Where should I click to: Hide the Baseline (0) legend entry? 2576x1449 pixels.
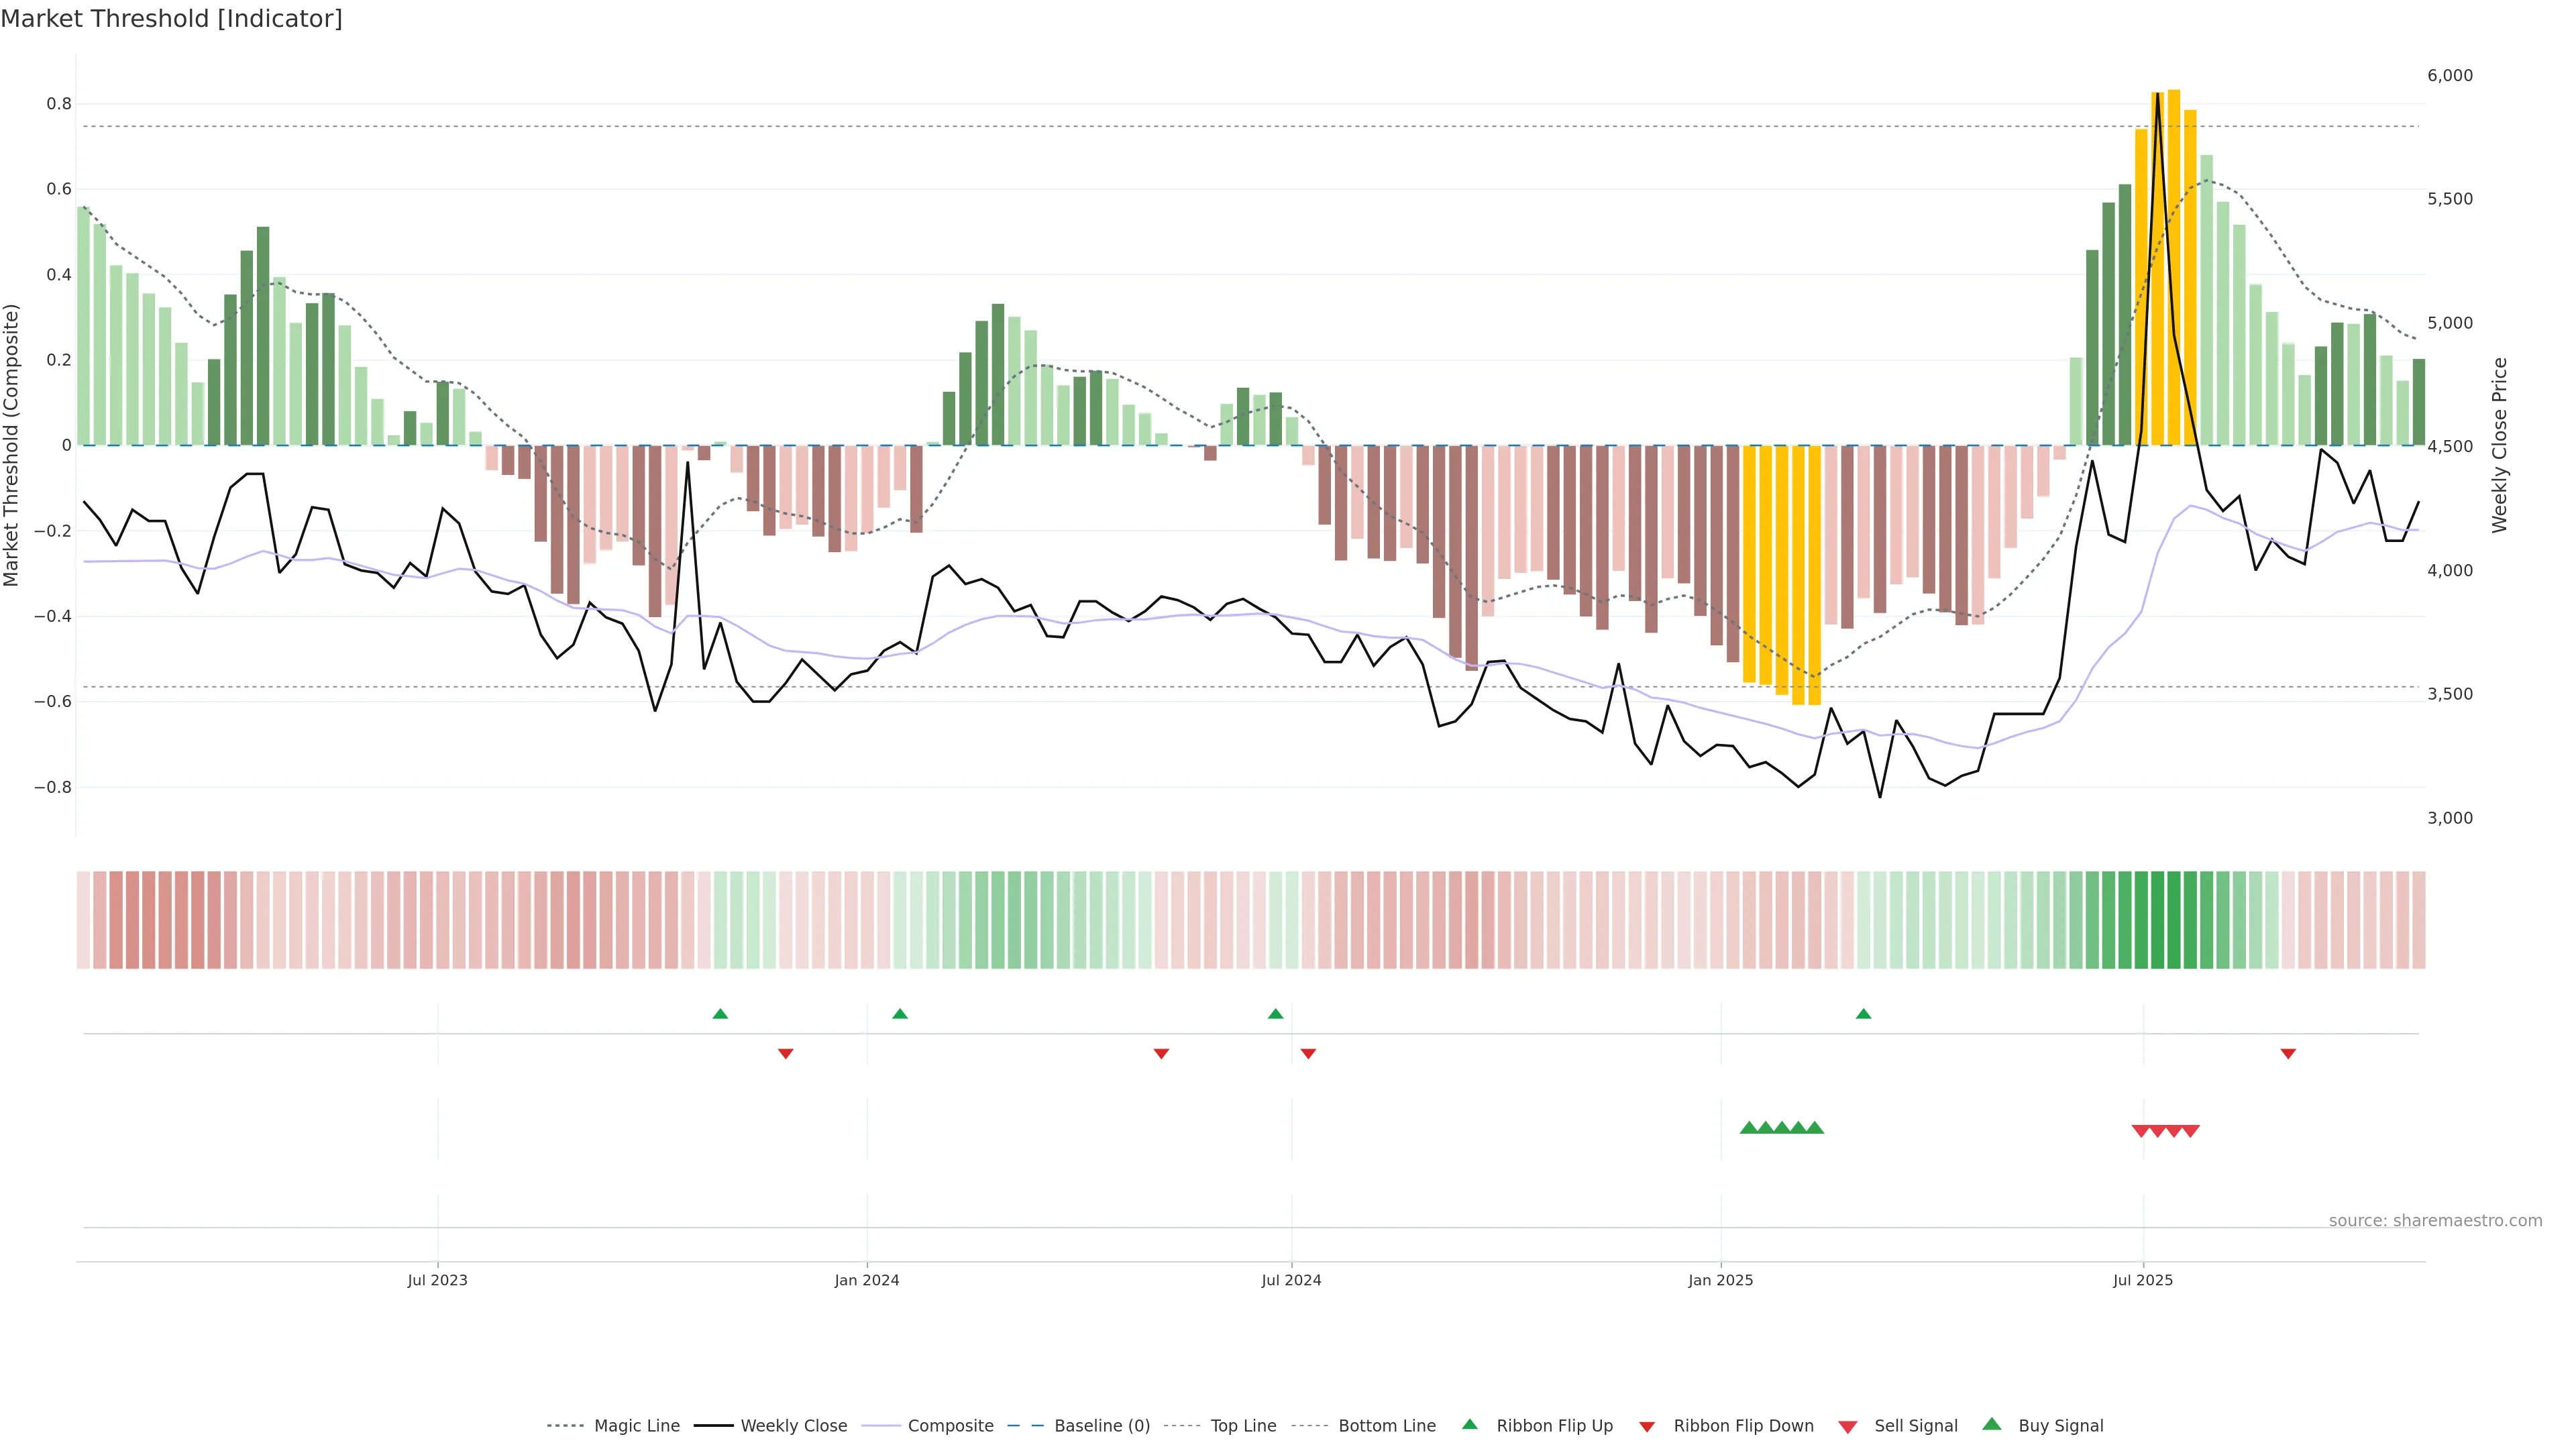[1102, 1426]
